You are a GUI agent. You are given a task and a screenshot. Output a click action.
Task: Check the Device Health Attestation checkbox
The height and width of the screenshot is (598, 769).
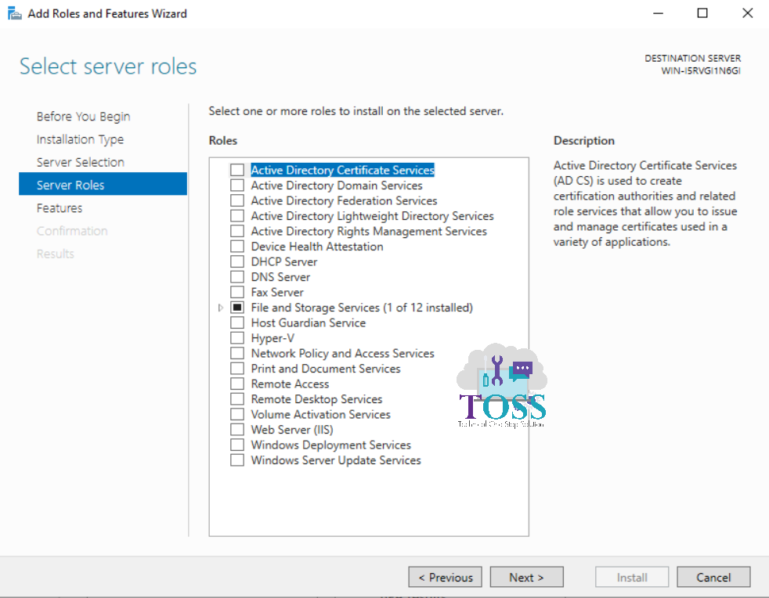[x=237, y=246]
